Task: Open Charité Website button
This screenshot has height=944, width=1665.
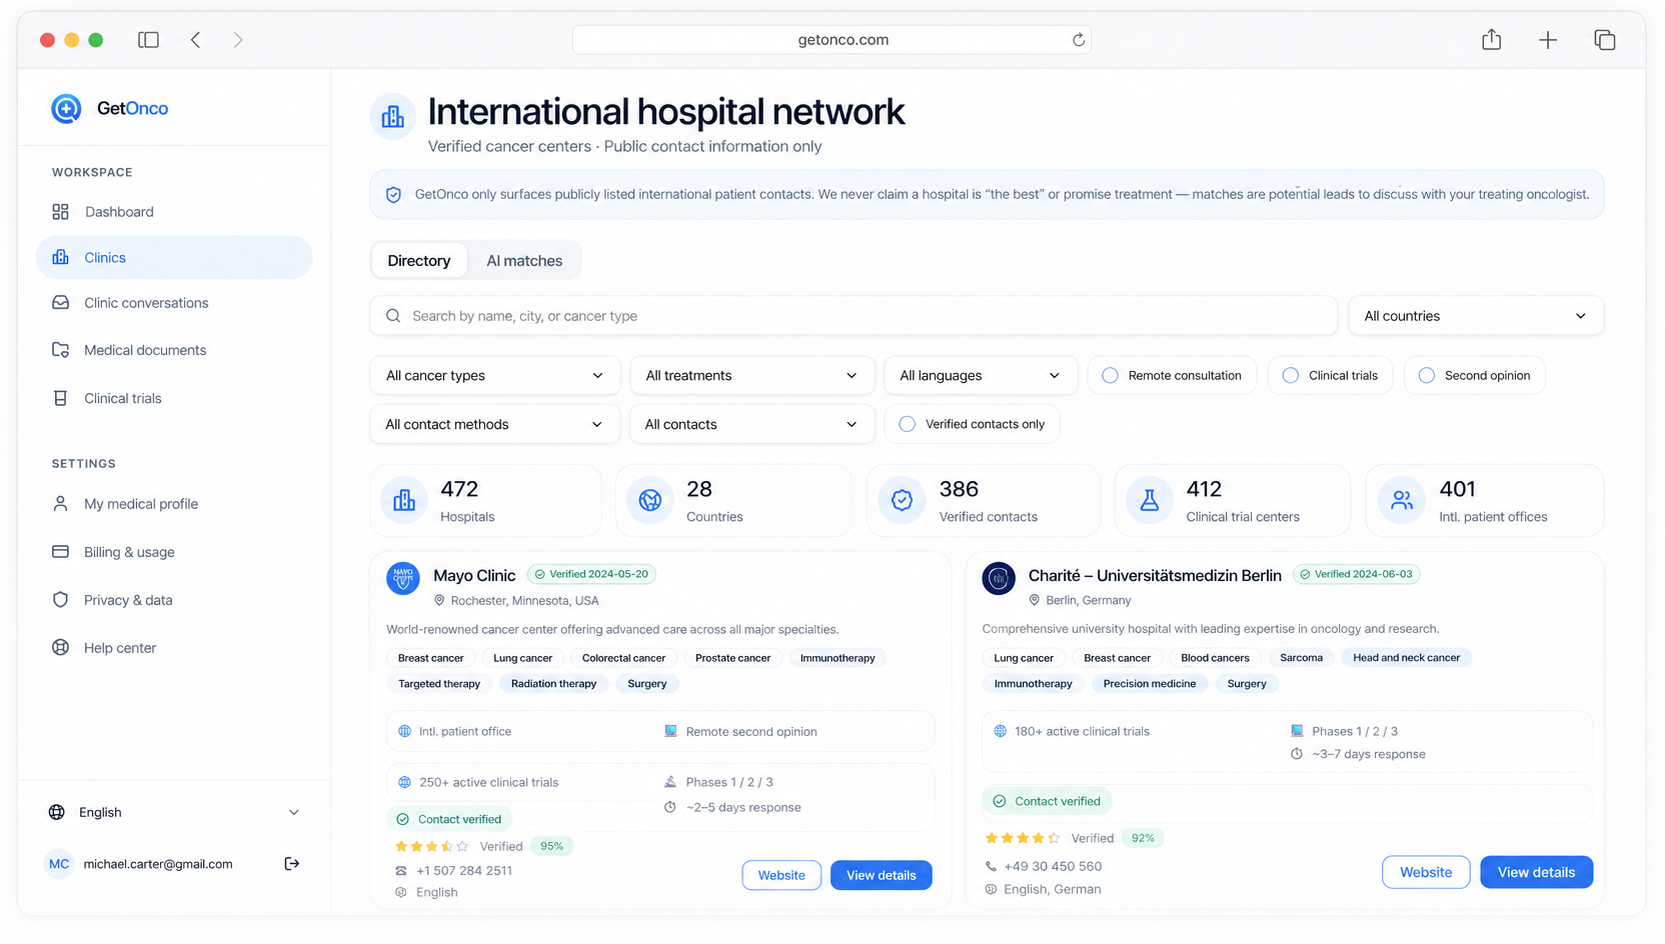Action: point(1426,872)
